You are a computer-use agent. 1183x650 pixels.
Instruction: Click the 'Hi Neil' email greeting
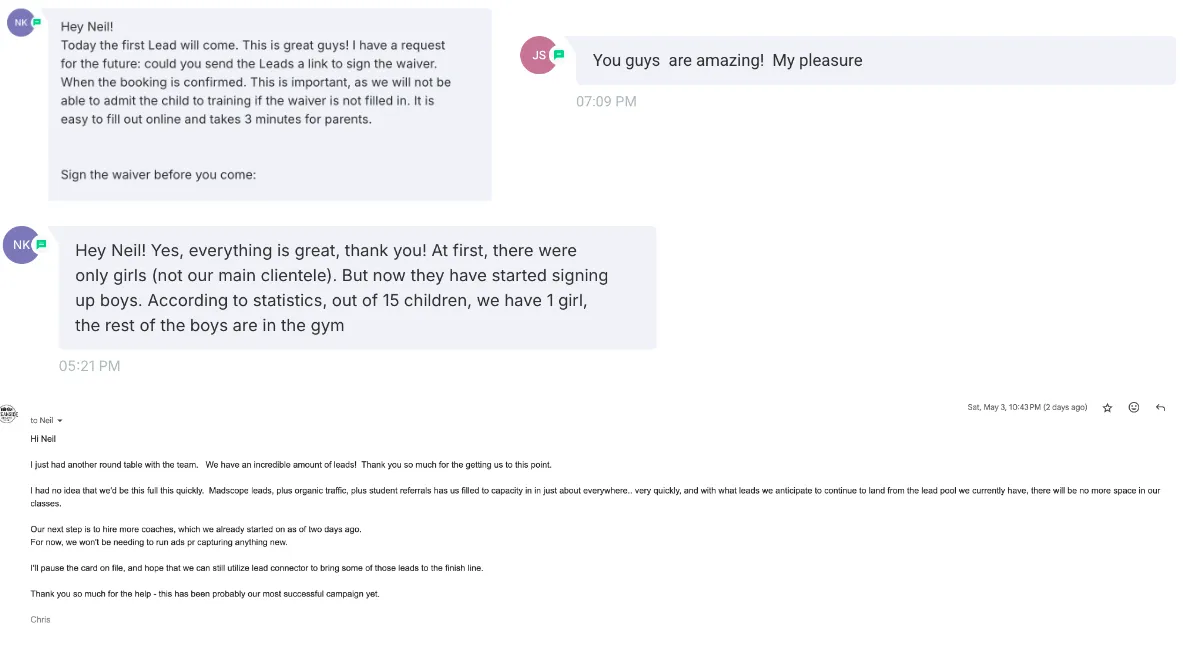point(43,439)
